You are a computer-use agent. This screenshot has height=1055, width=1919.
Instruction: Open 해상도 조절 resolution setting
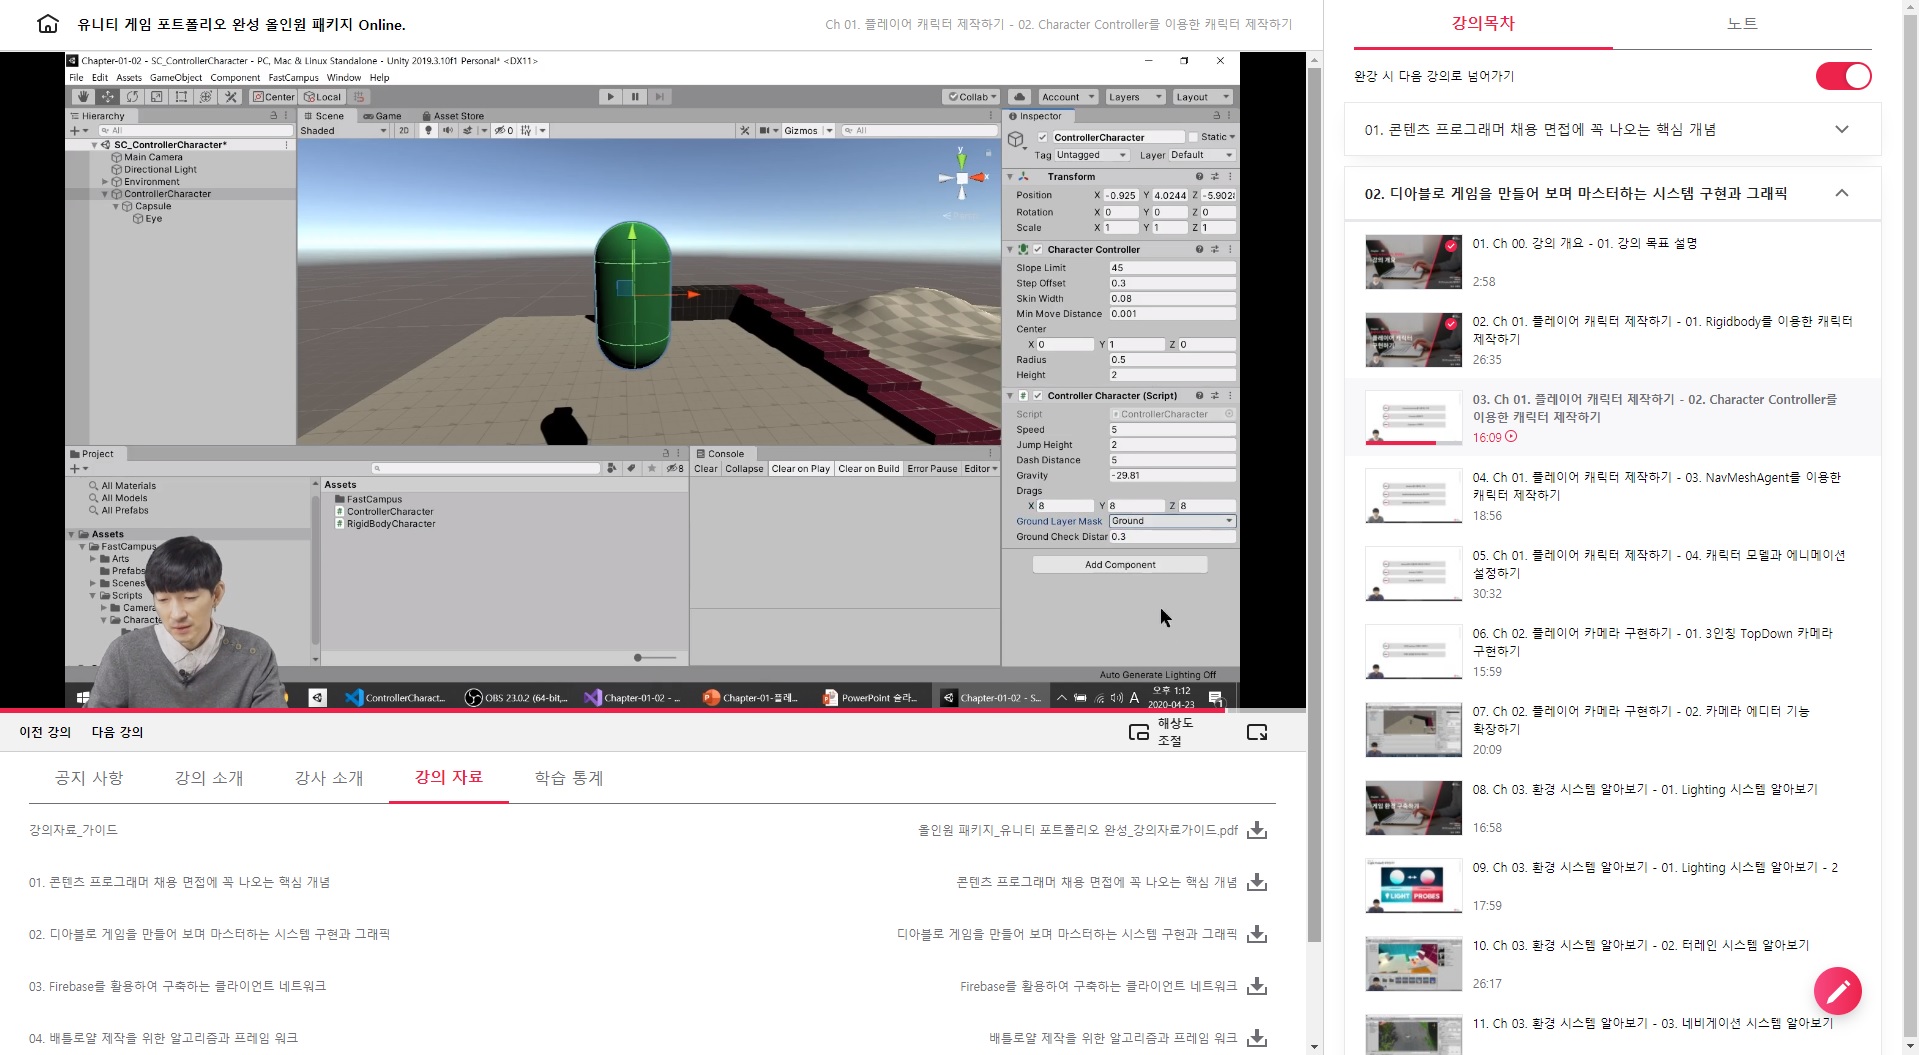[1175, 732]
